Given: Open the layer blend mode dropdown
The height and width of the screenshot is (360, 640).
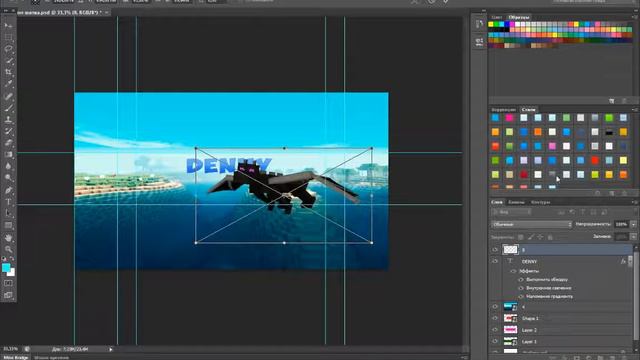Looking at the screenshot, I should point(531,224).
